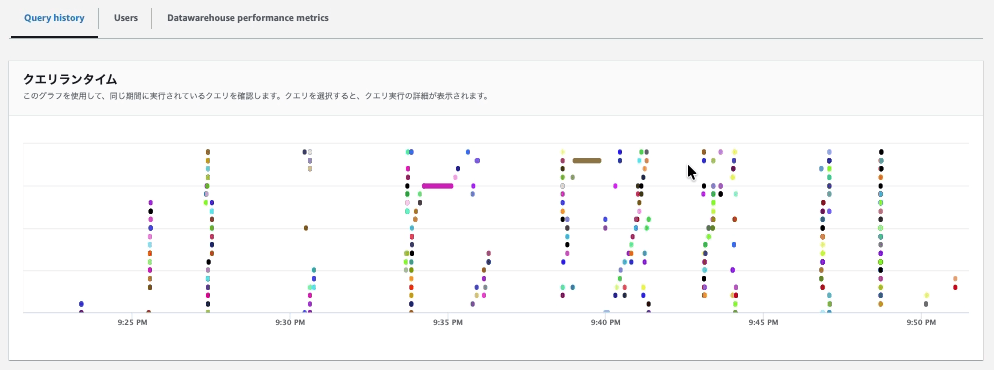This screenshot has width=994, height=370.
Task: Click the クエリランタイム heading
Action: click(70, 79)
